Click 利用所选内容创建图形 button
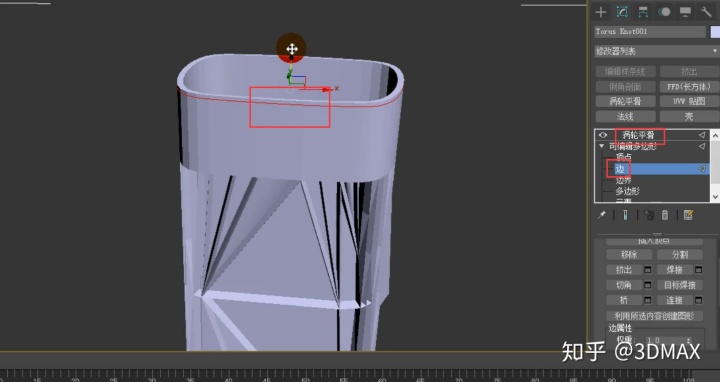720x382 pixels. point(654,316)
